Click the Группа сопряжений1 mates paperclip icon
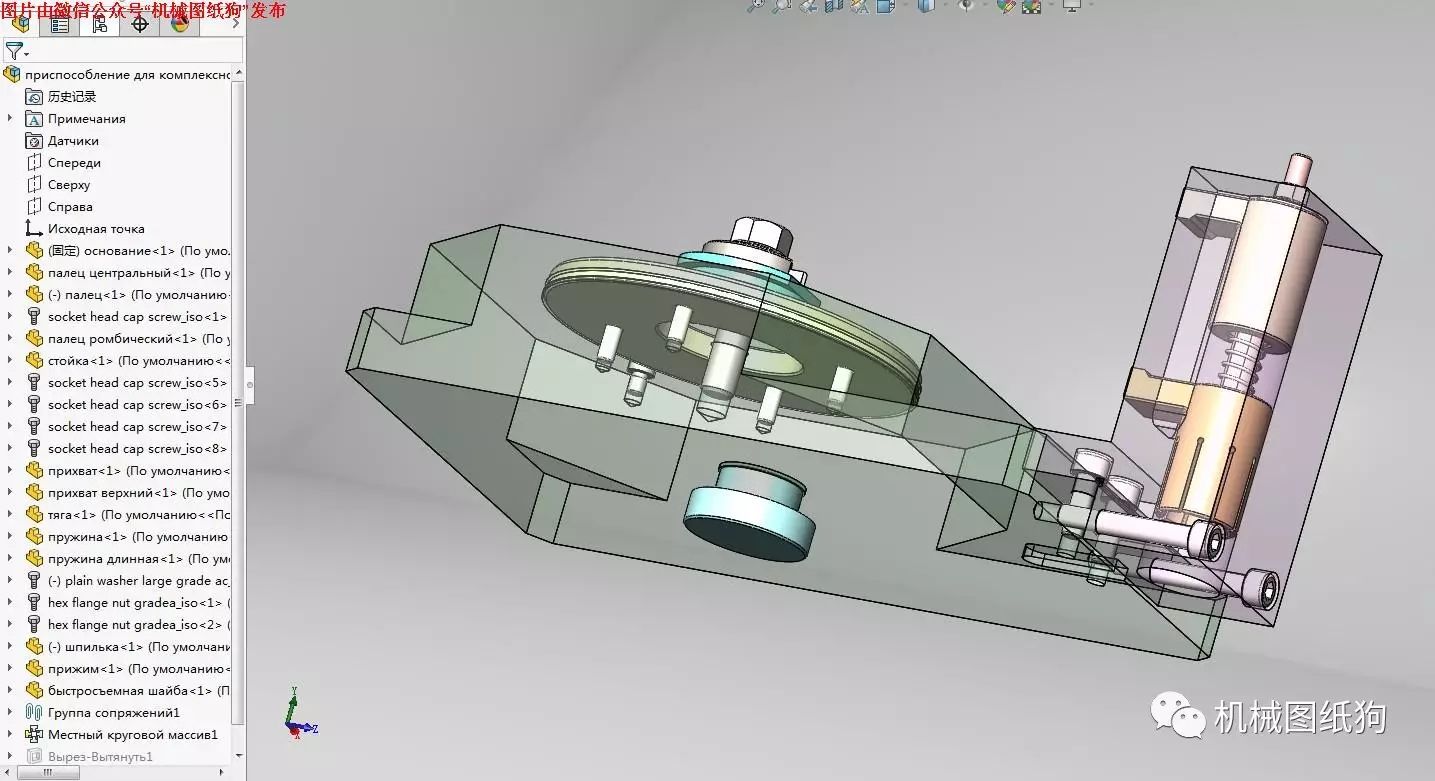Image resolution: width=1435 pixels, height=781 pixels. [x=34, y=713]
